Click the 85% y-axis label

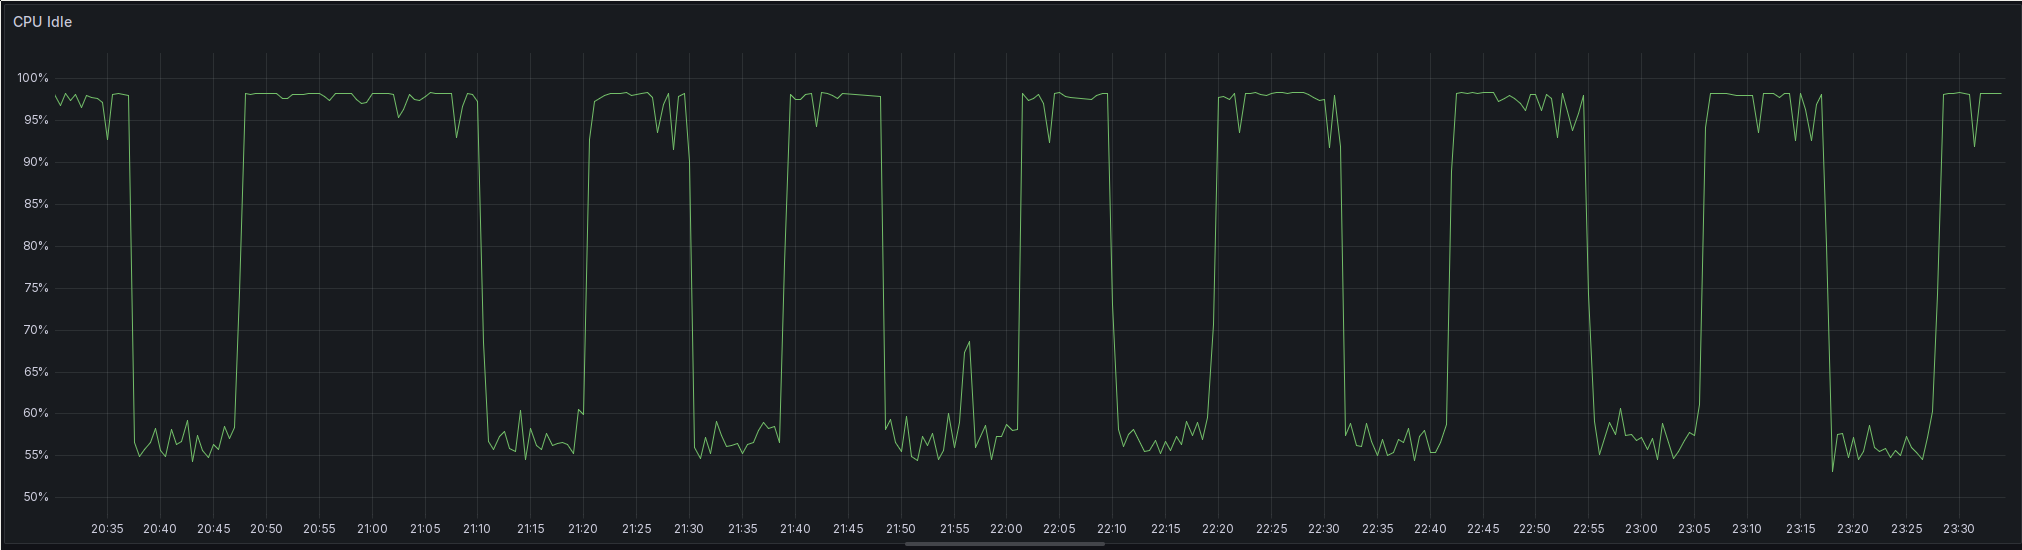coord(36,204)
